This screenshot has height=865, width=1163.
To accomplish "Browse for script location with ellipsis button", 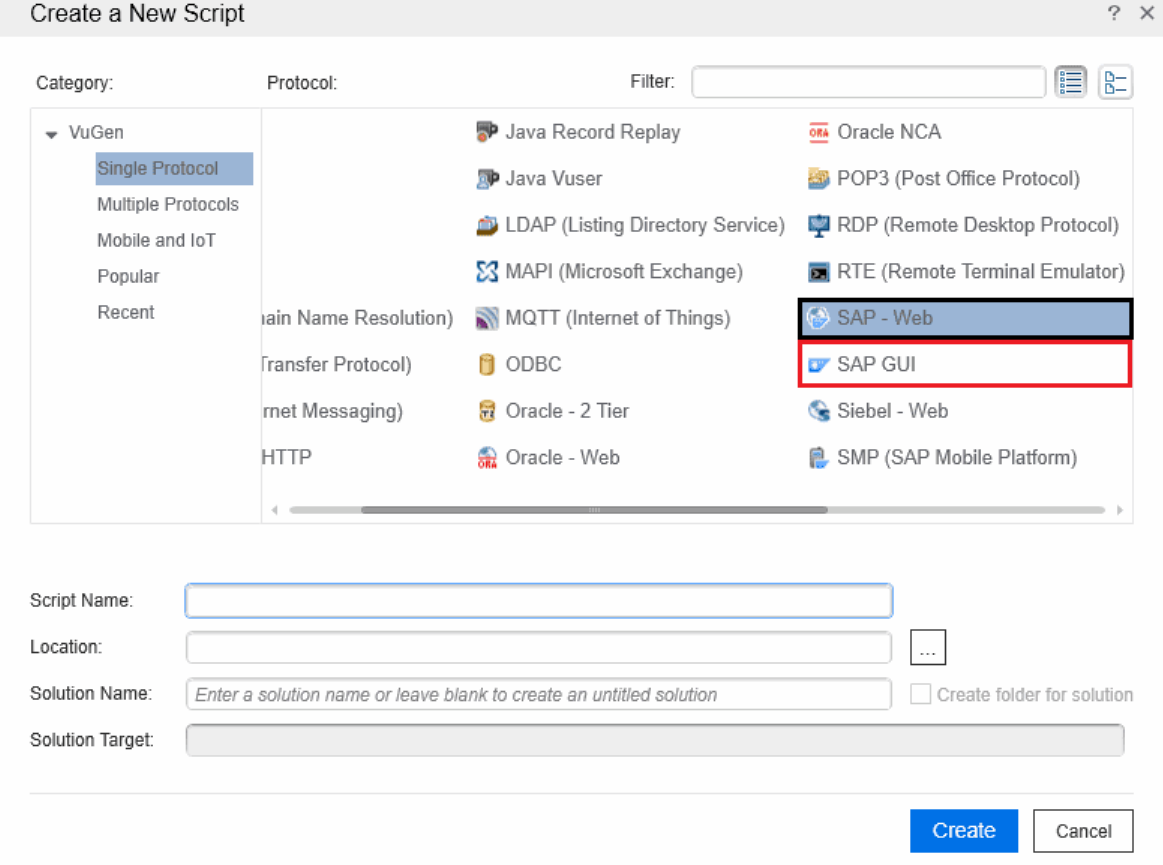I will click(928, 648).
